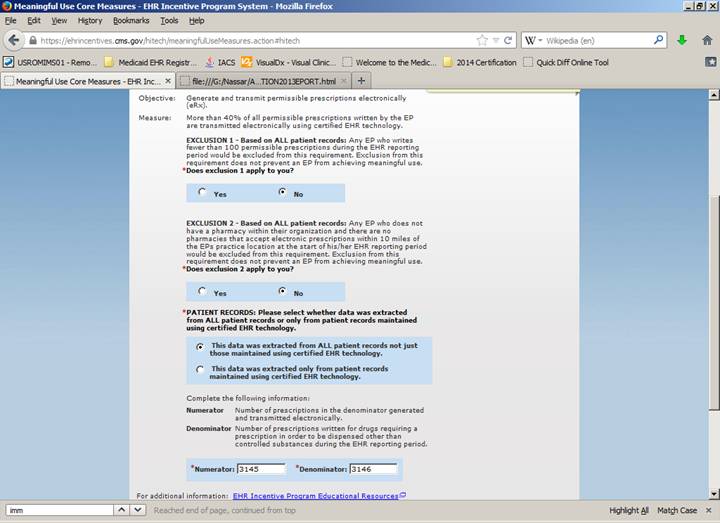Image resolution: width=720 pixels, height=523 pixels.
Task: Reload the page using the refresh icon
Action: [x=508, y=41]
